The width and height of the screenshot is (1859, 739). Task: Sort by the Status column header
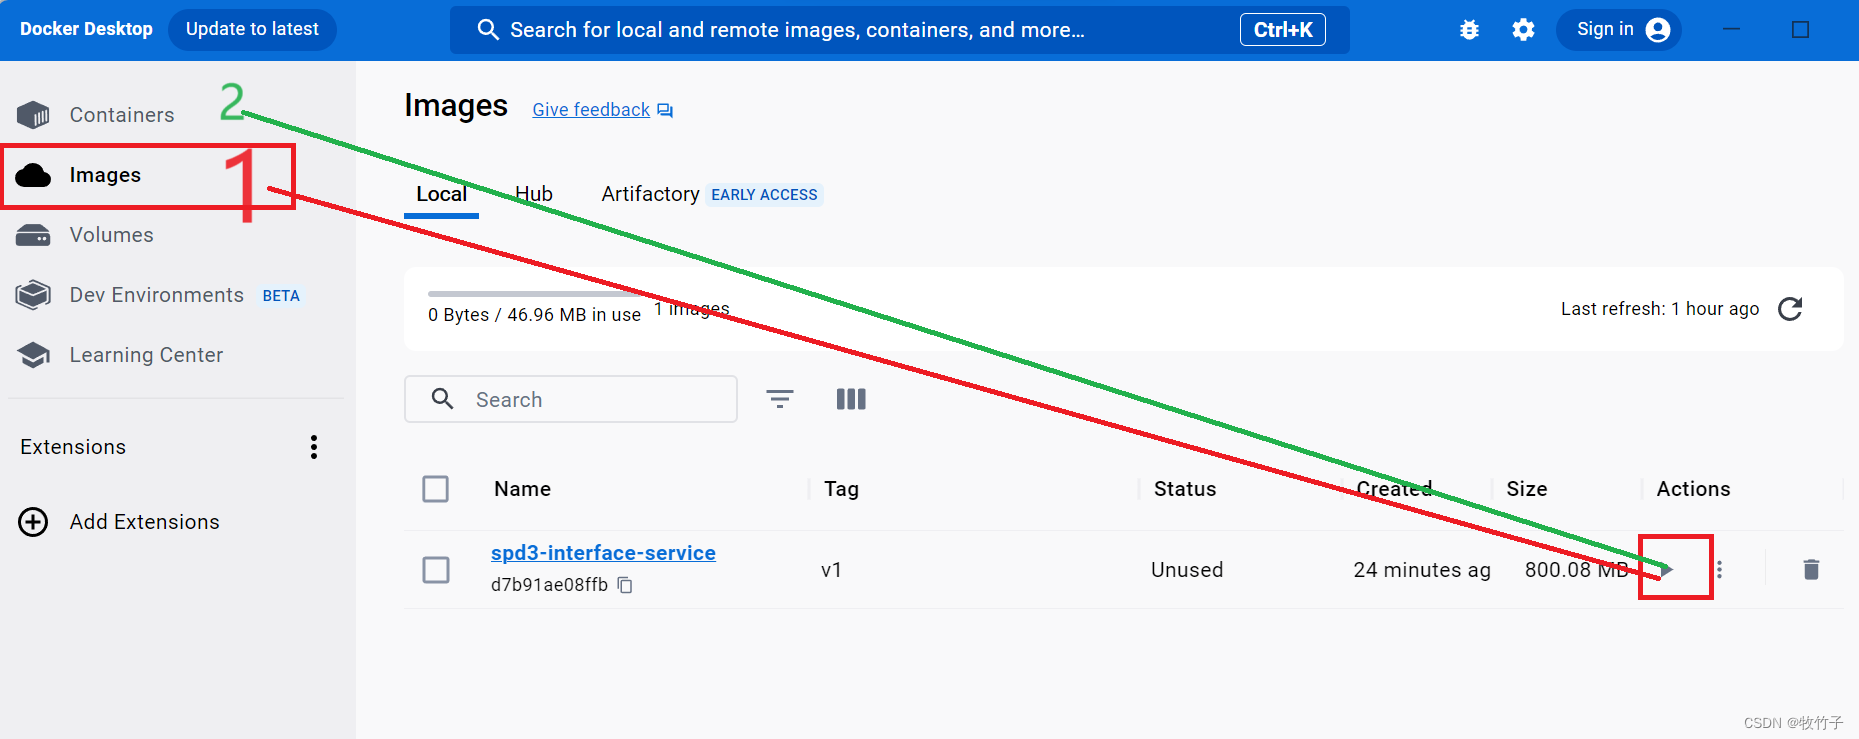1185,489
